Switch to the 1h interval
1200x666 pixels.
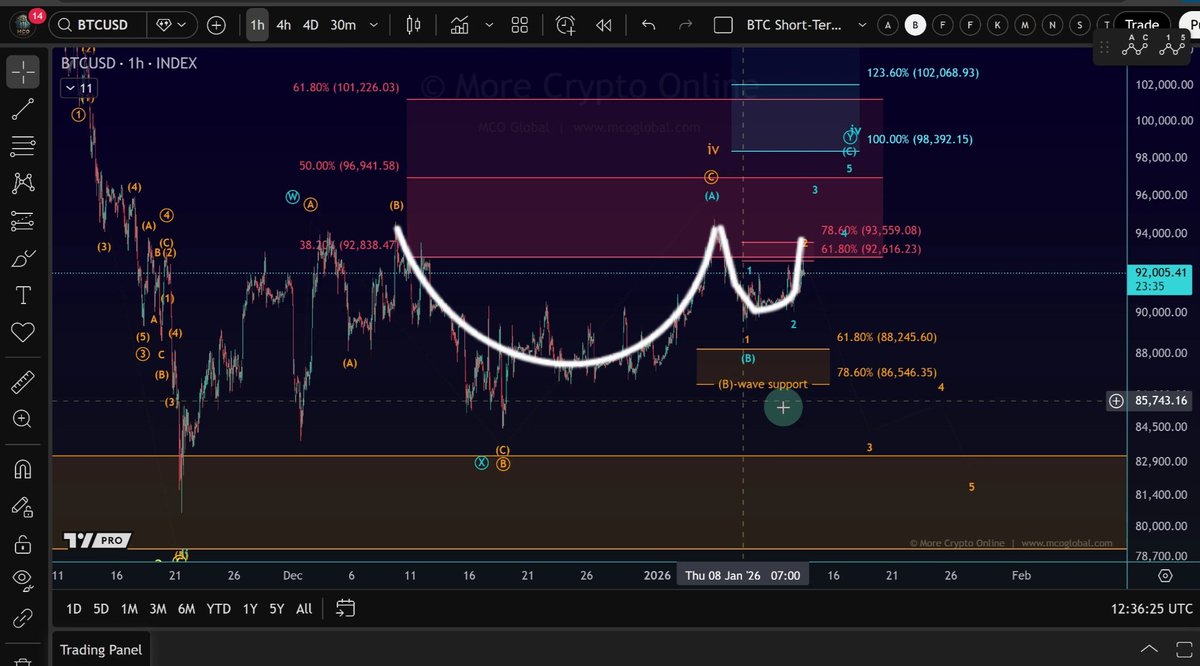[257, 25]
